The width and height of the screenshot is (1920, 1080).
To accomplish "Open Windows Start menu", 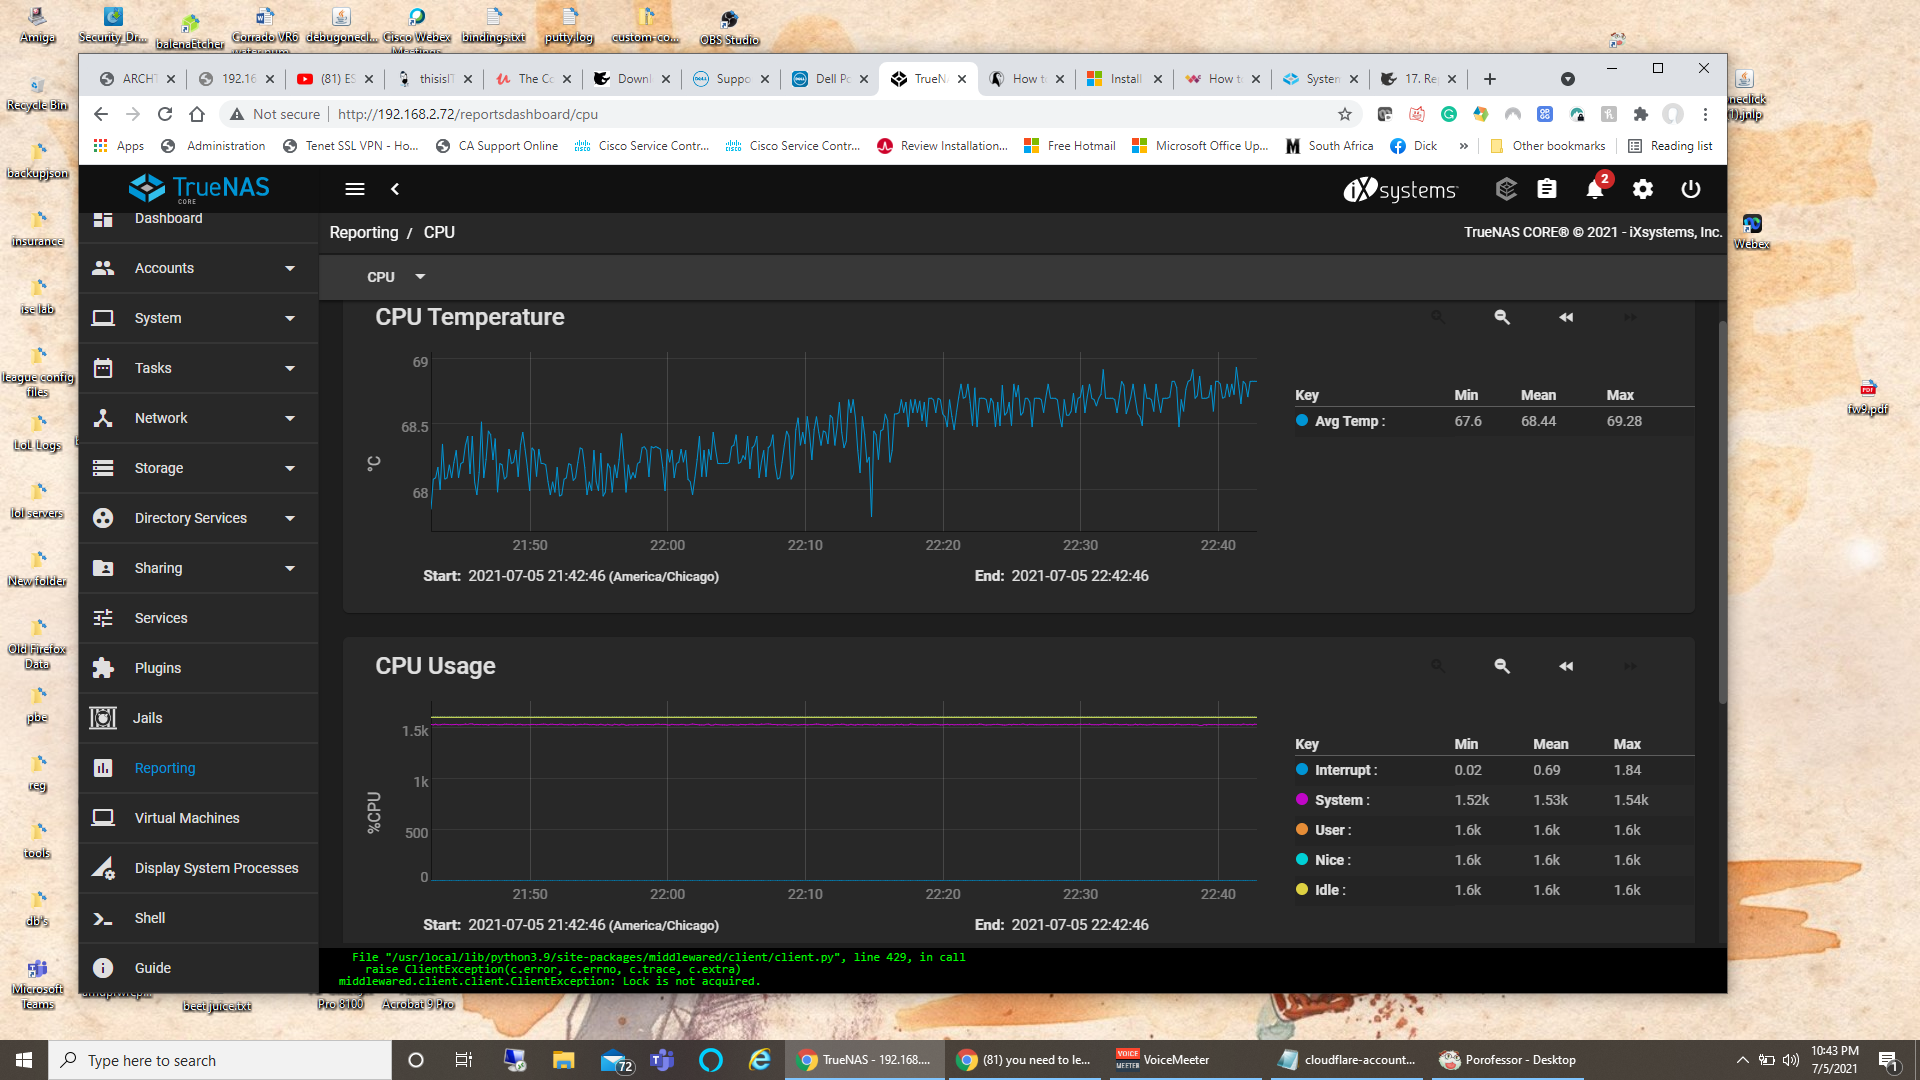I will click(x=24, y=1060).
